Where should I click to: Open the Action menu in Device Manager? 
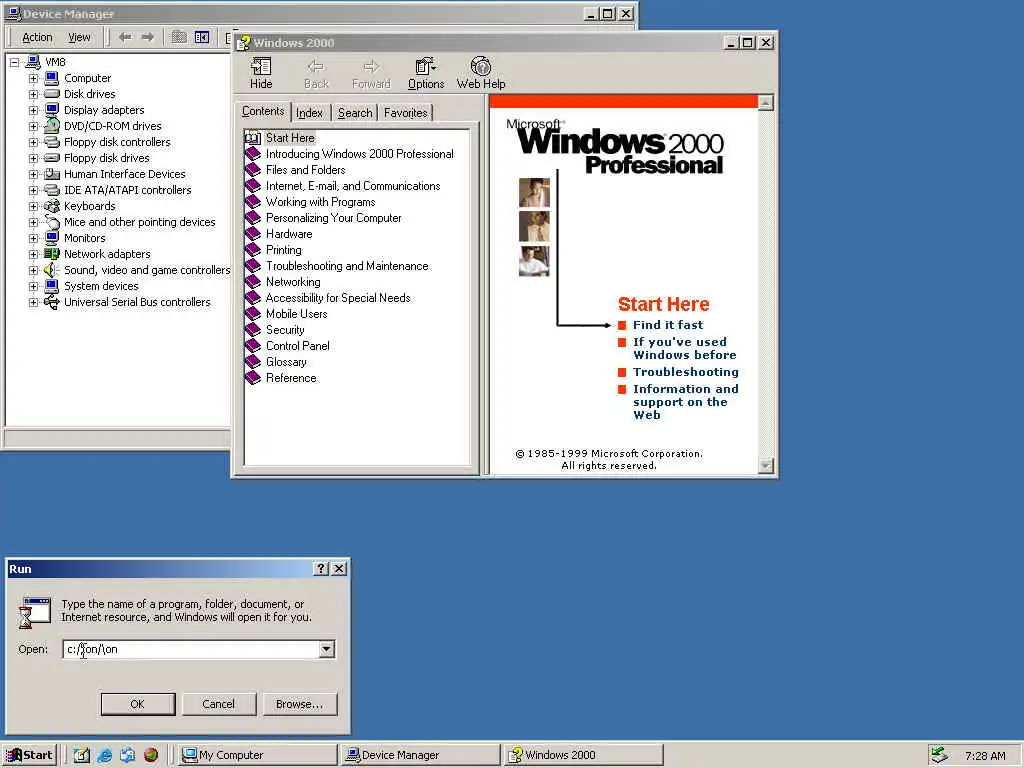(37, 37)
